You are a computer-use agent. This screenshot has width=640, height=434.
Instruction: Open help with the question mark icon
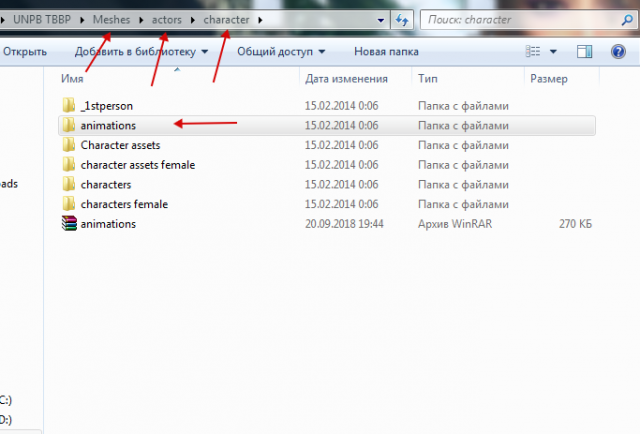[618, 51]
